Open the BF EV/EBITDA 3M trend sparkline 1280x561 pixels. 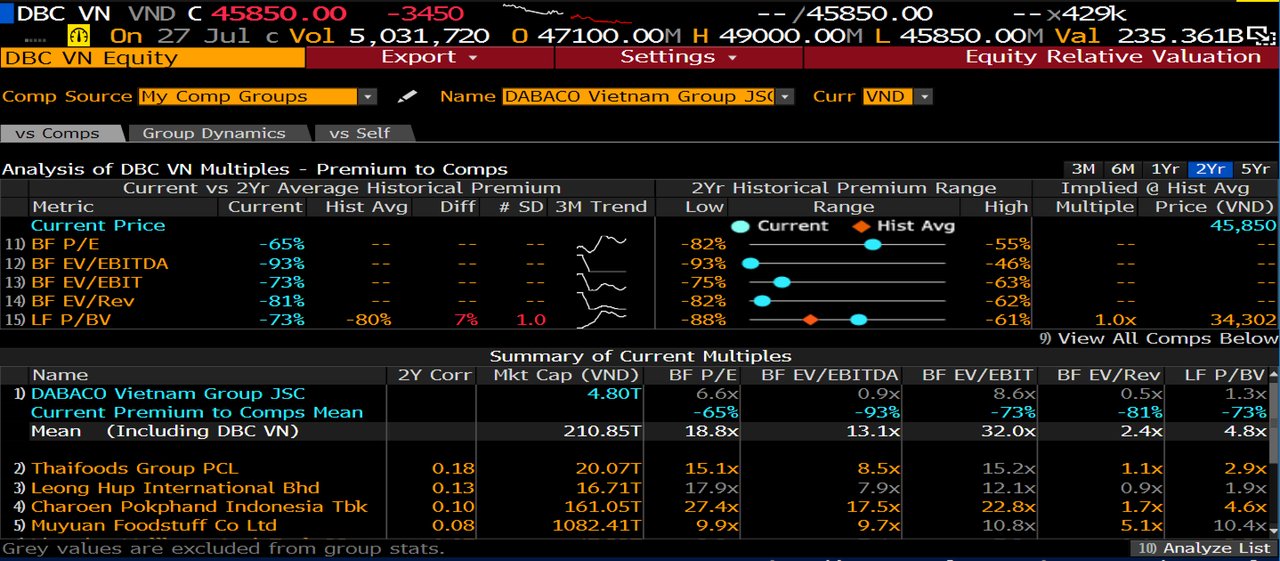602,263
